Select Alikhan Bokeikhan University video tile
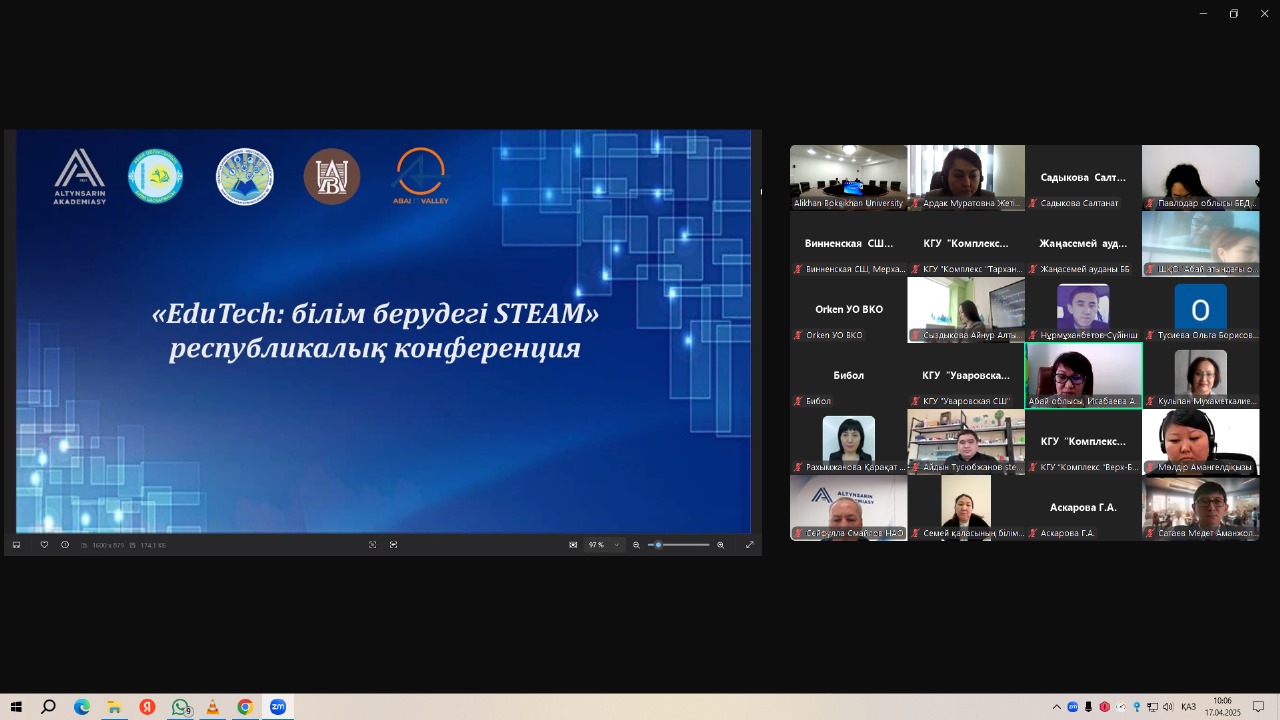Screen dimensions: 1280x720 (x=848, y=177)
